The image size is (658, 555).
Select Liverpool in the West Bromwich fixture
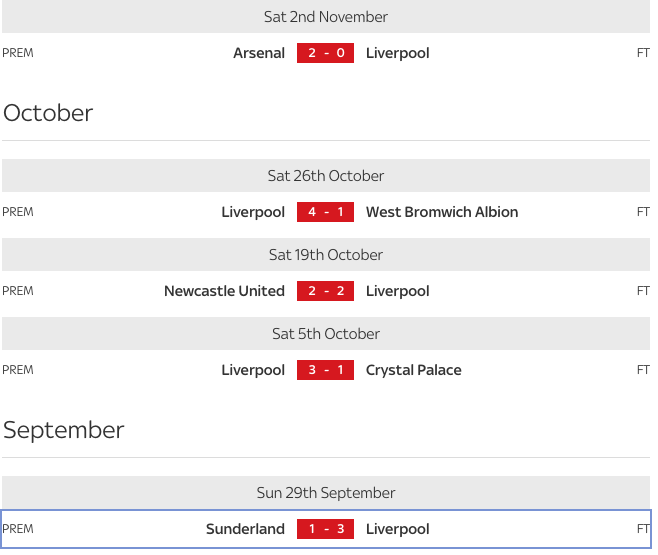(x=253, y=212)
